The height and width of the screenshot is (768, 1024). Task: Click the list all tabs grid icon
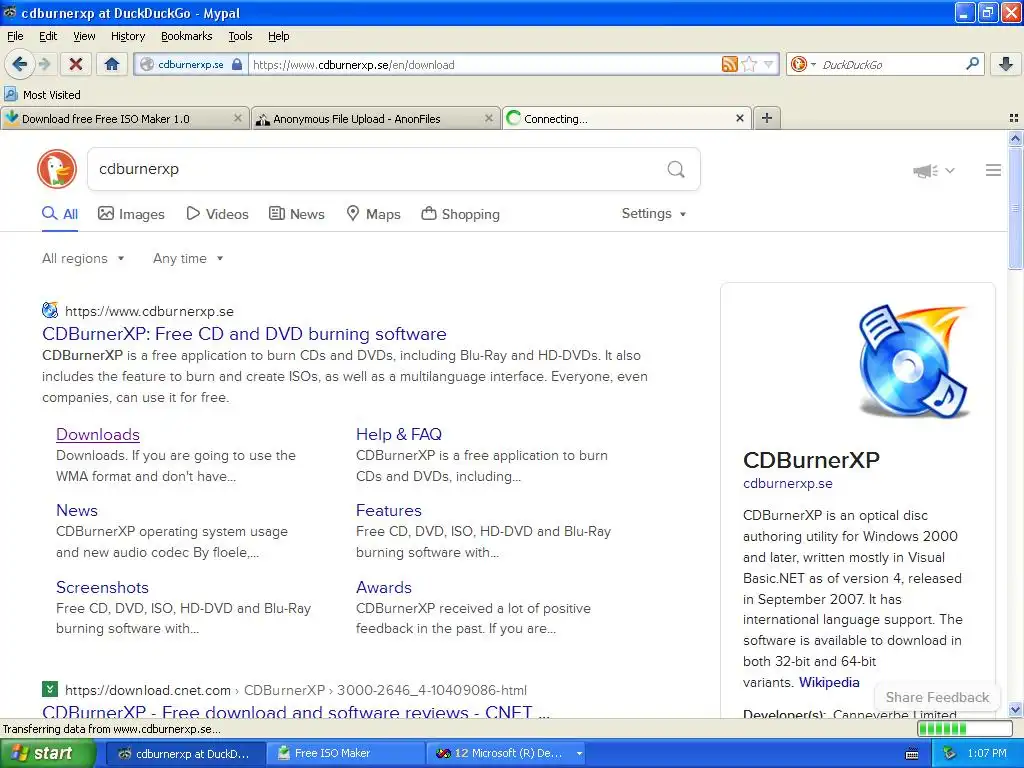(x=1014, y=118)
